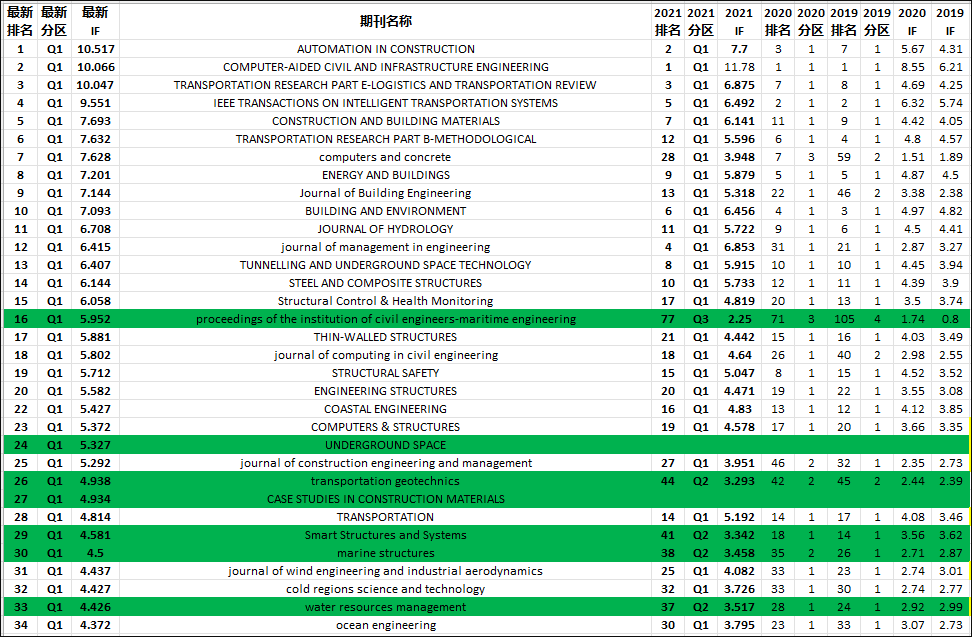This screenshot has height=637, width=972.
Task: Select CONSTRUCTION AND BUILDING MATERIALS cell
Action: (x=386, y=121)
